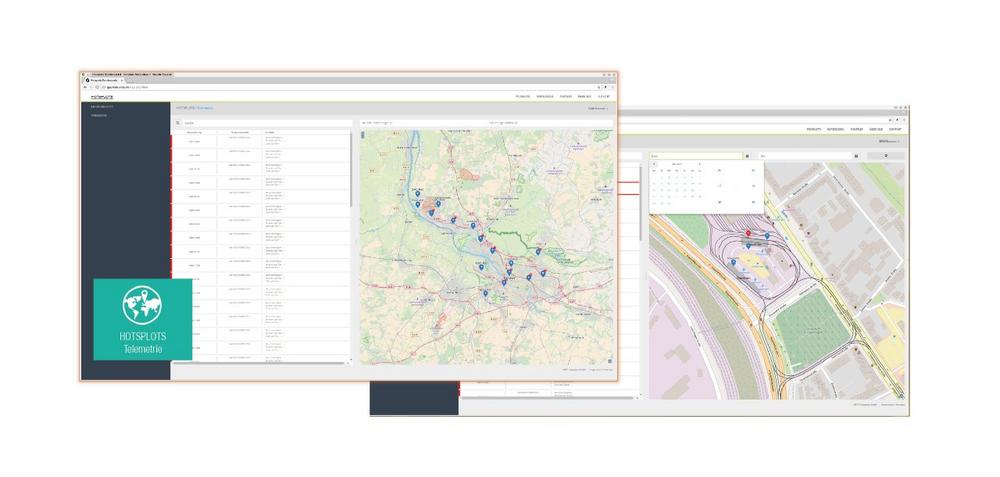Click the hotspot list's vertical scrollbar
Screen dimensions: 1000x477
pos(352,170)
